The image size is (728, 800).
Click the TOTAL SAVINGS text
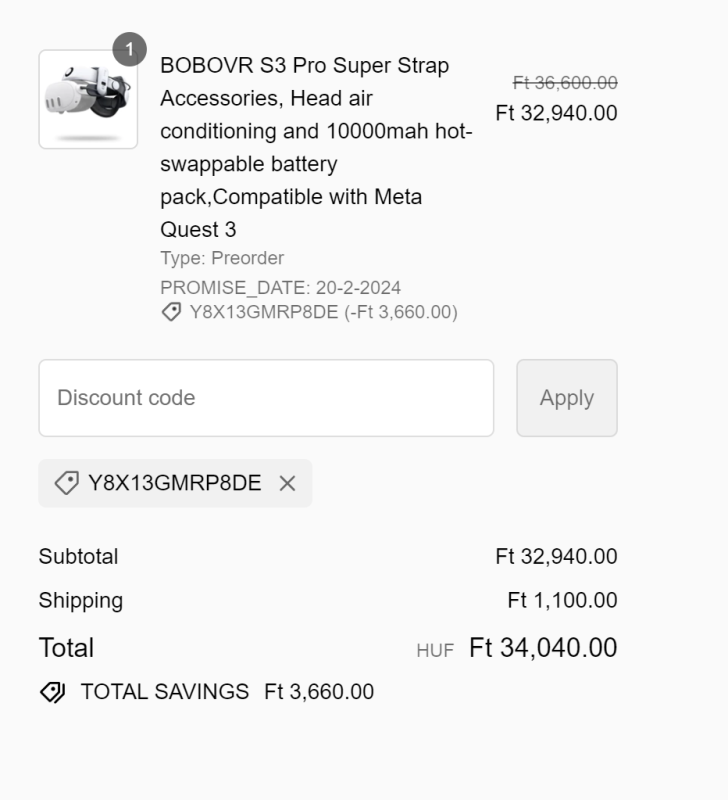[164, 692]
